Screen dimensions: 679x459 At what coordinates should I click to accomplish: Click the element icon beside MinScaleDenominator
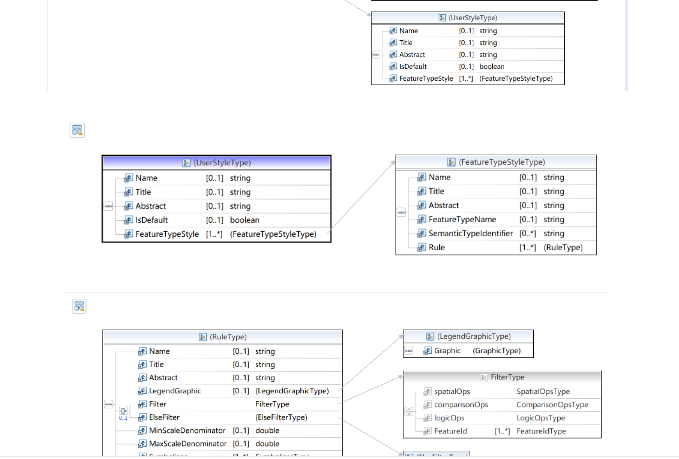142,430
